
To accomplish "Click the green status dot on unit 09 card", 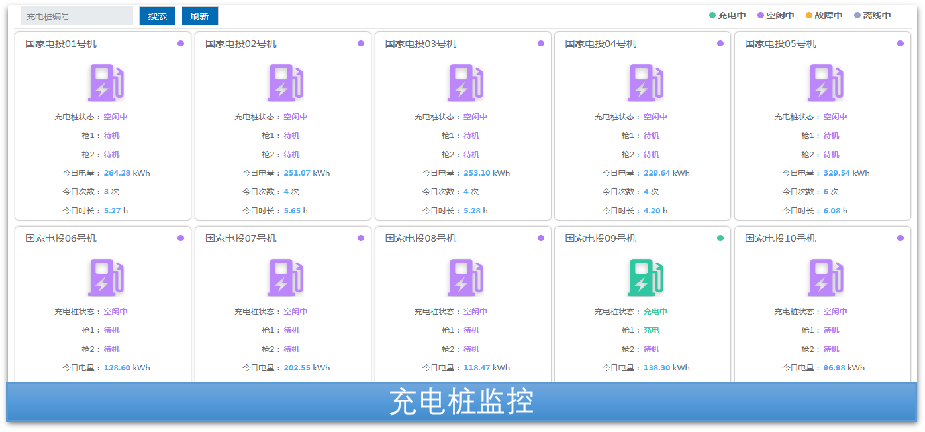I will tap(720, 238).
